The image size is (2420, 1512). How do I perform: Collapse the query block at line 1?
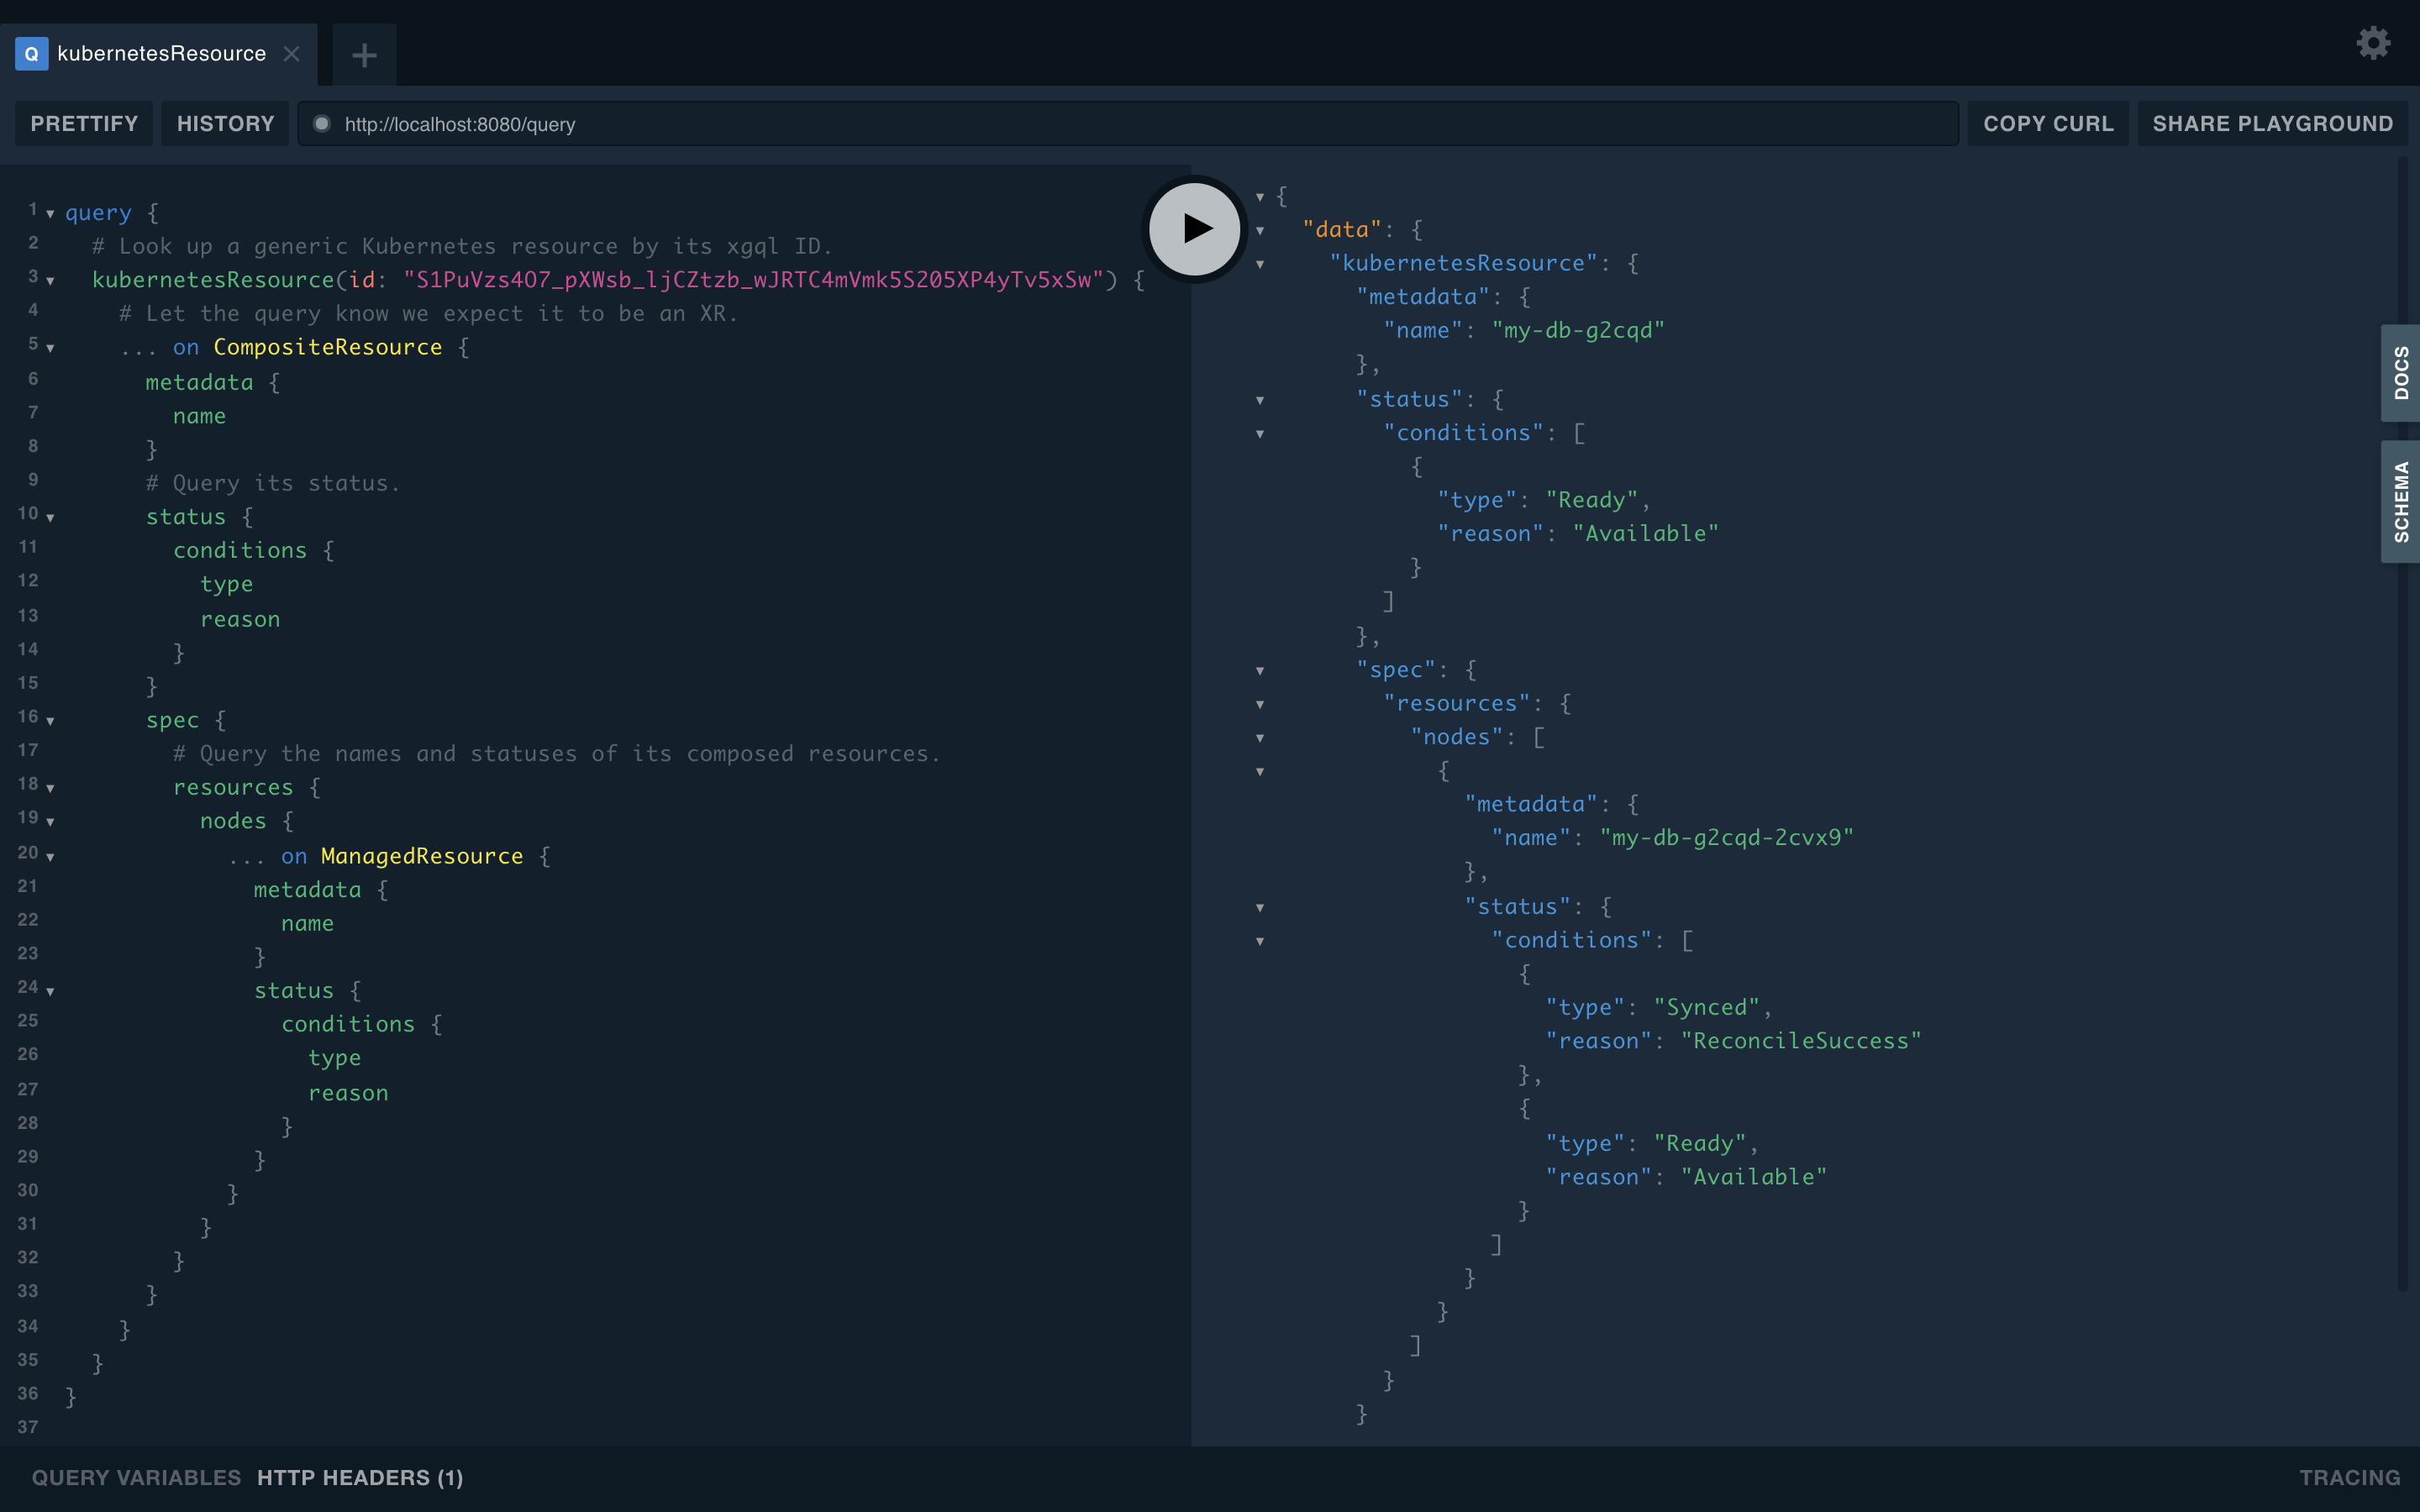tap(50, 213)
